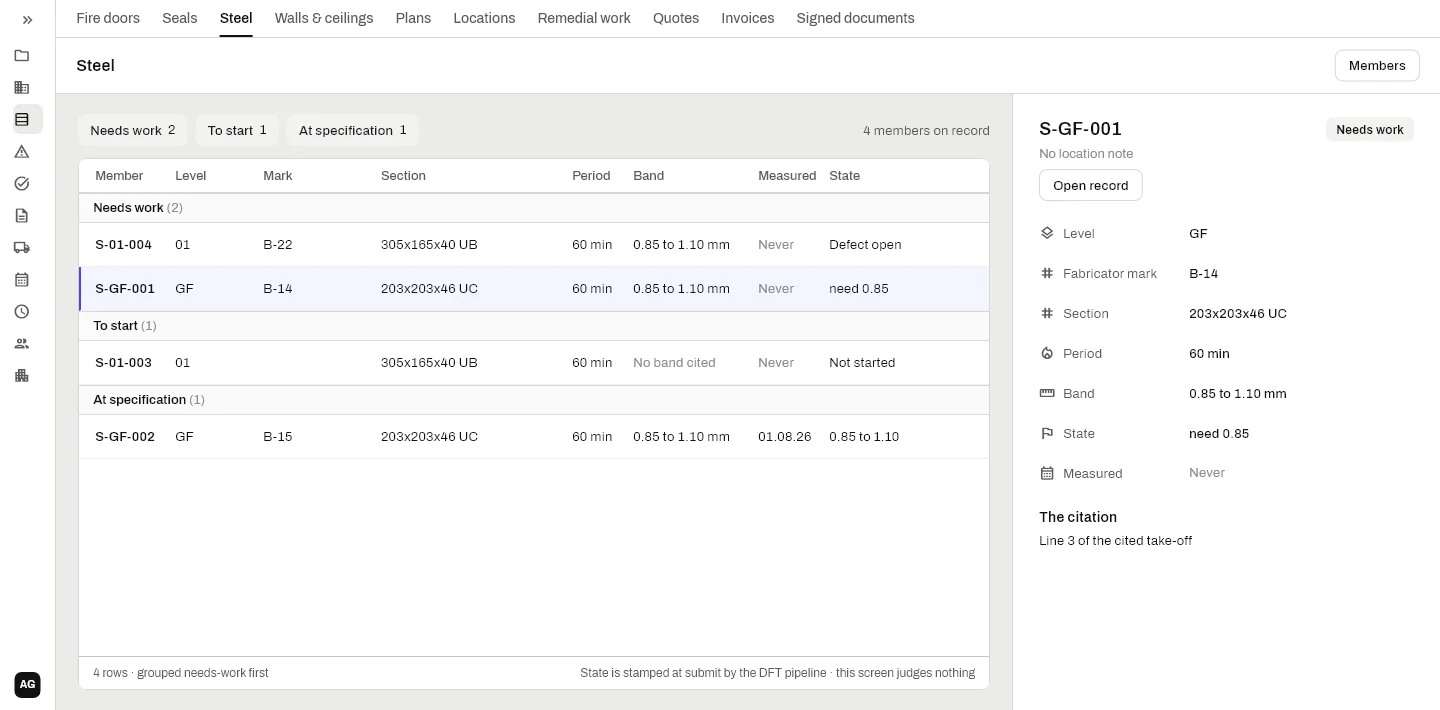Open the circled checkmark sidebar icon
The height and width of the screenshot is (710, 1440).
(x=22, y=184)
